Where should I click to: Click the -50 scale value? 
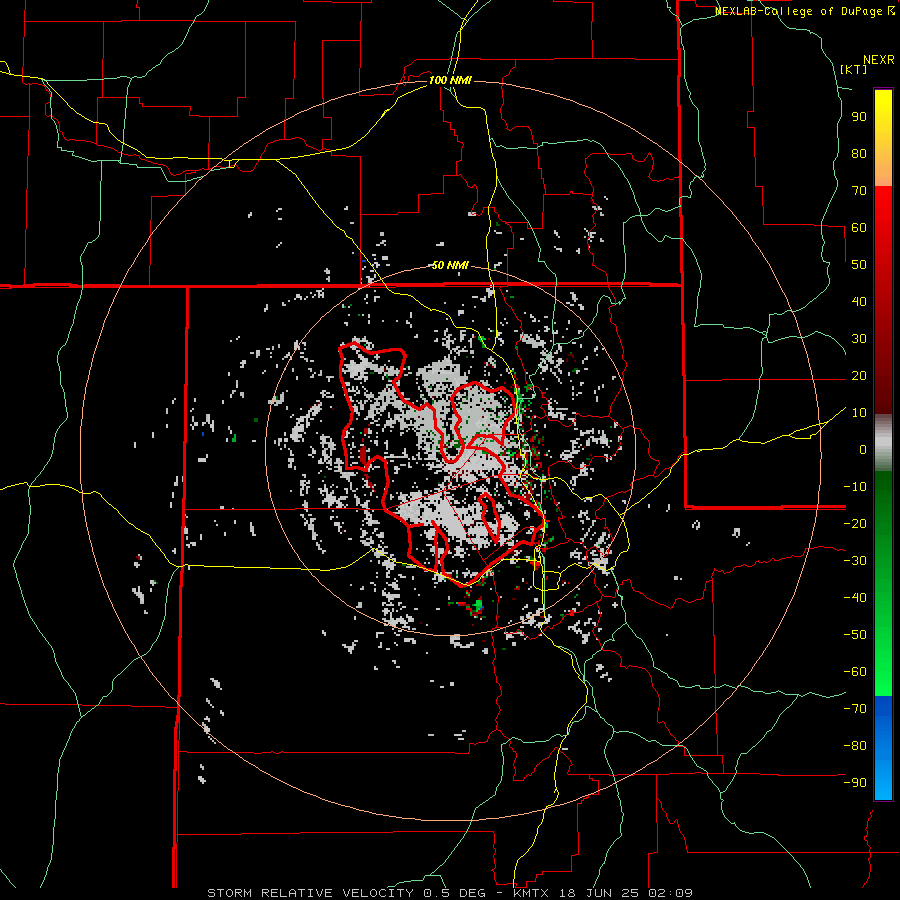(x=855, y=635)
